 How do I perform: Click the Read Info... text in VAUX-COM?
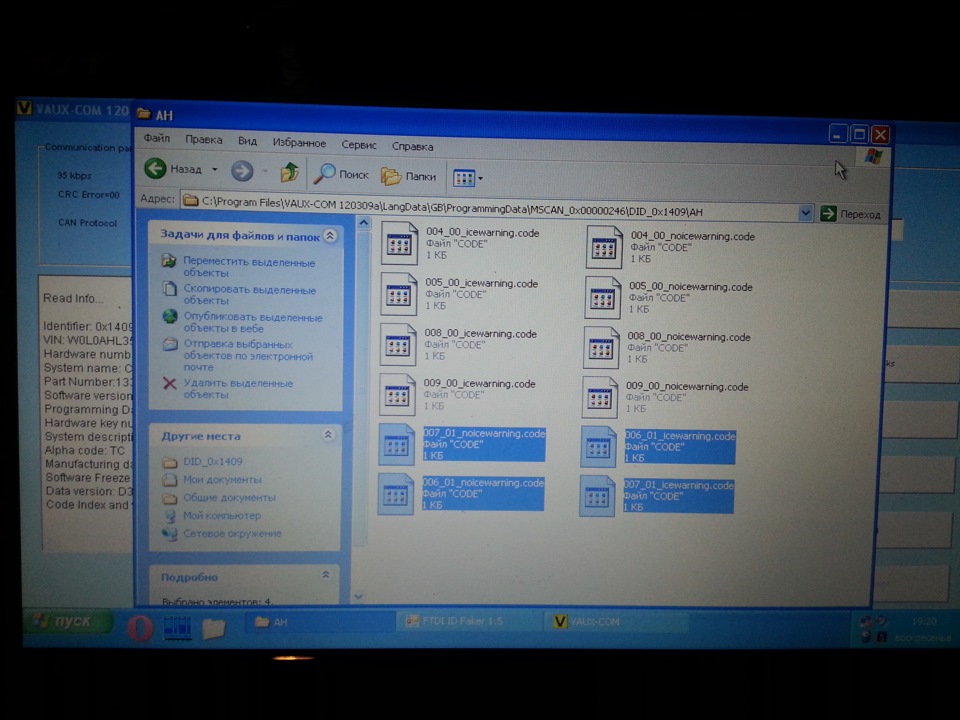coord(73,298)
